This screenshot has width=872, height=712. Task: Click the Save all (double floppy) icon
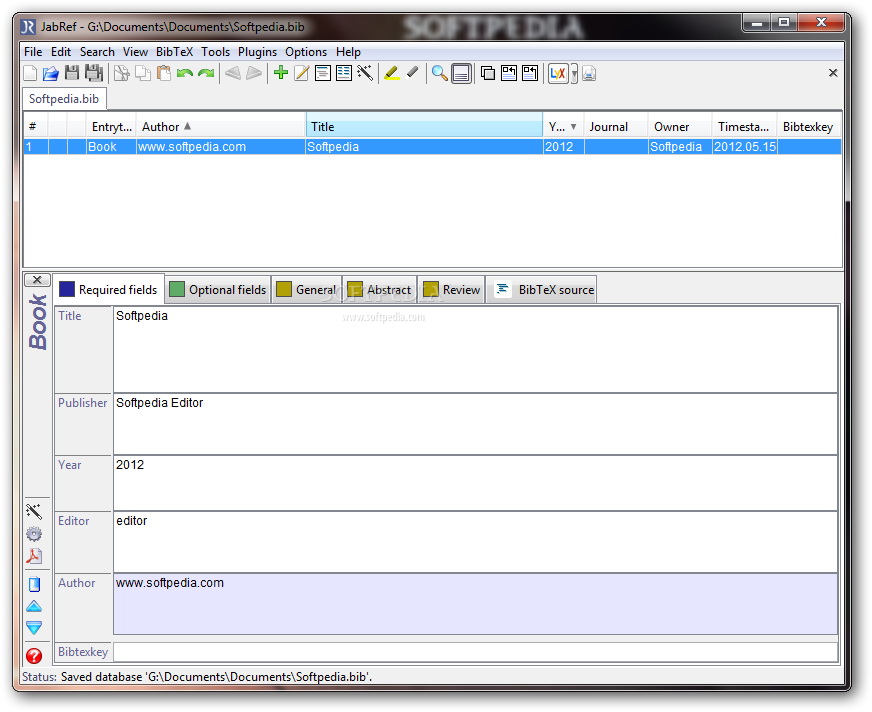pyautogui.click(x=93, y=73)
